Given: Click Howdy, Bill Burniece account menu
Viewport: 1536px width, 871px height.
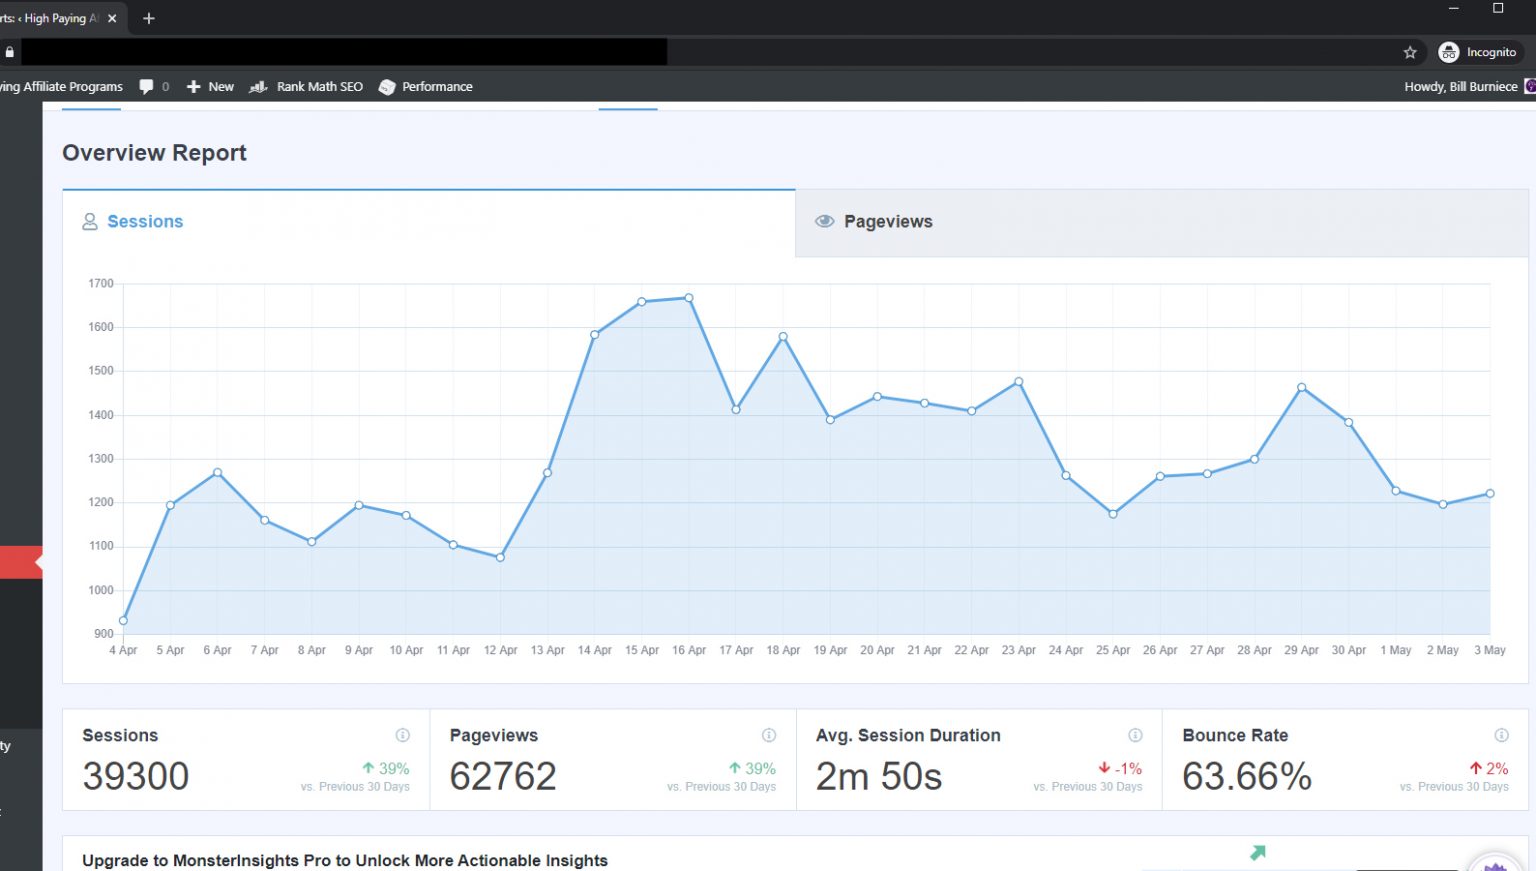Looking at the screenshot, I should tap(1460, 87).
